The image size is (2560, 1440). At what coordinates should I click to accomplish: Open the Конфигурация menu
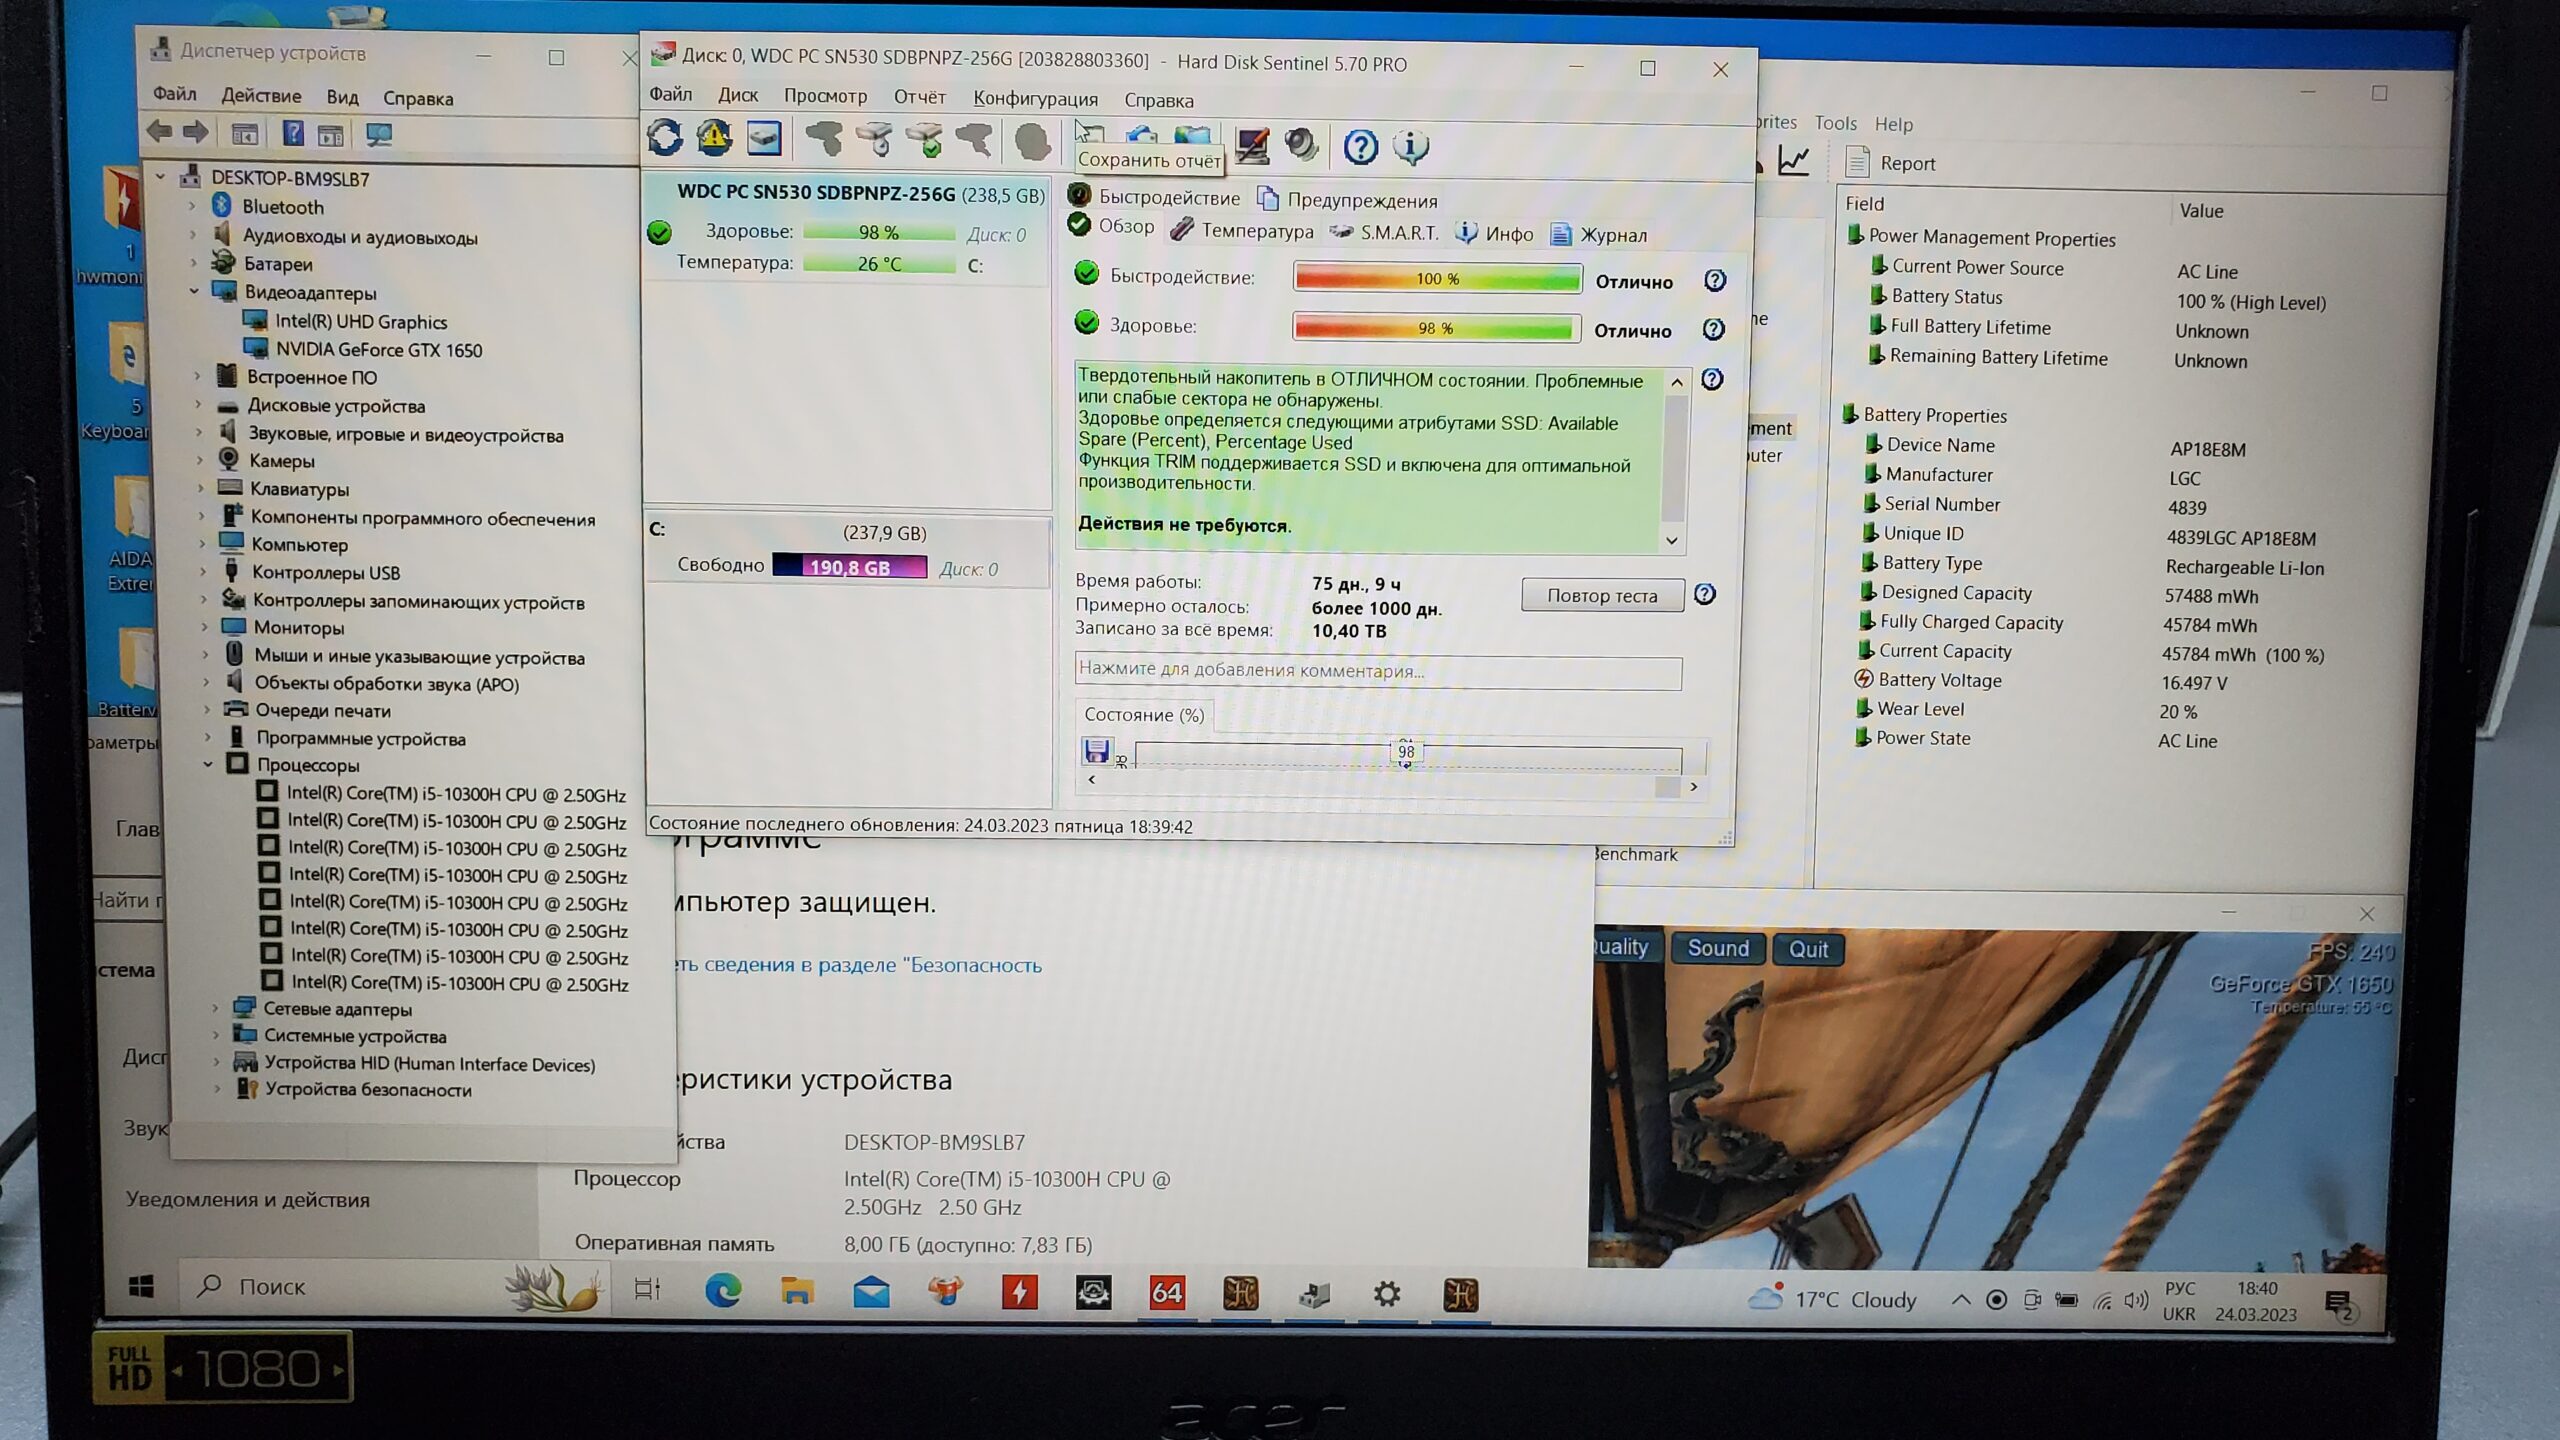click(x=1035, y=99)
